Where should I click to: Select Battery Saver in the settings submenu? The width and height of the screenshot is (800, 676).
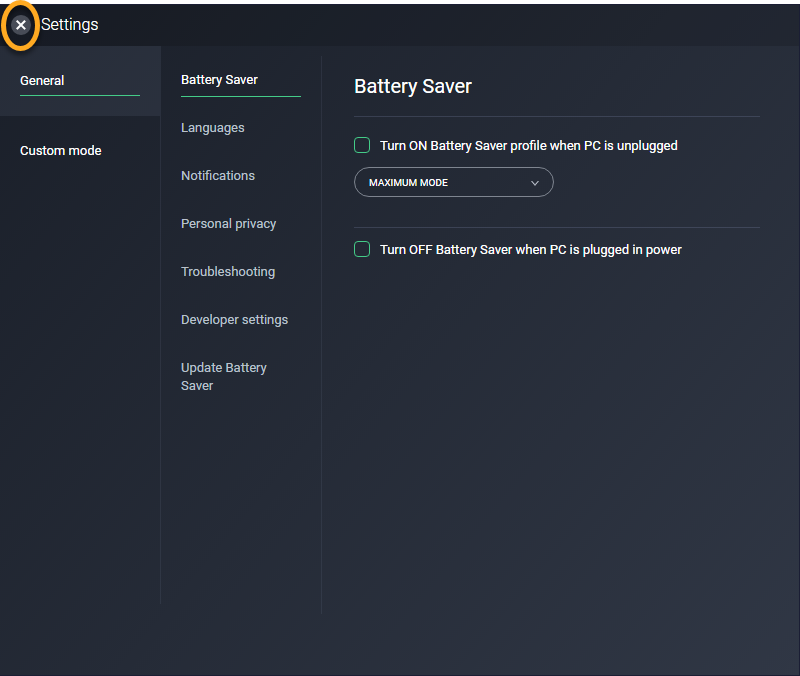point(219,80)
